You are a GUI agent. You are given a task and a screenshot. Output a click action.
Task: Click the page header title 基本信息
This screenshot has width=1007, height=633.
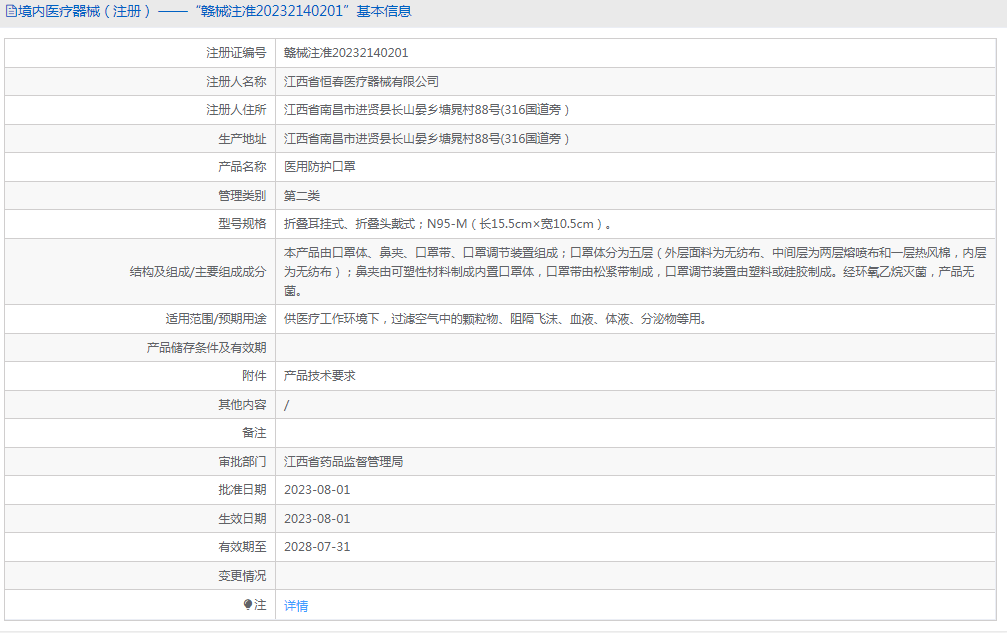[x=384, y=12]
